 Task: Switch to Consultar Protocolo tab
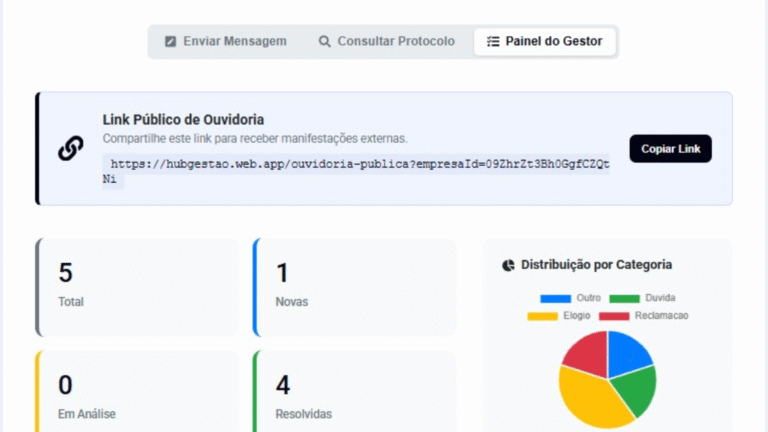pyautogui.click(x=385, y=42)
